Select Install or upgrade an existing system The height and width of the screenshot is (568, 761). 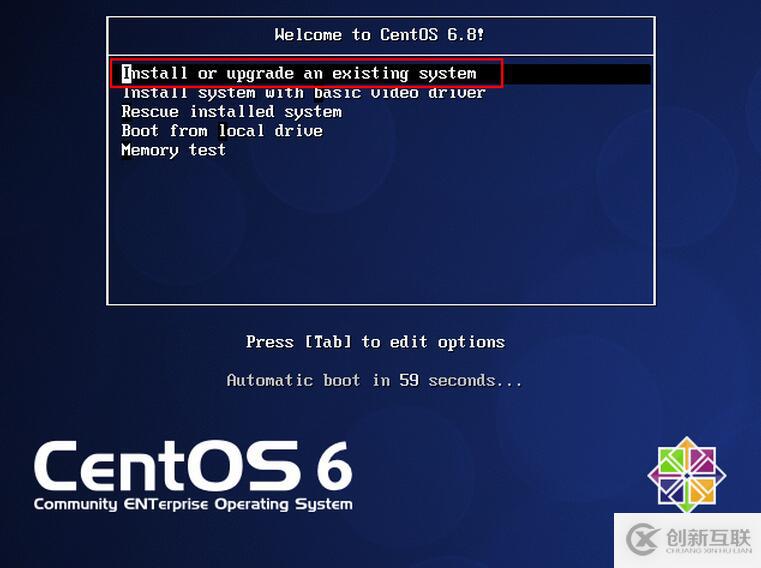[299, 74]
